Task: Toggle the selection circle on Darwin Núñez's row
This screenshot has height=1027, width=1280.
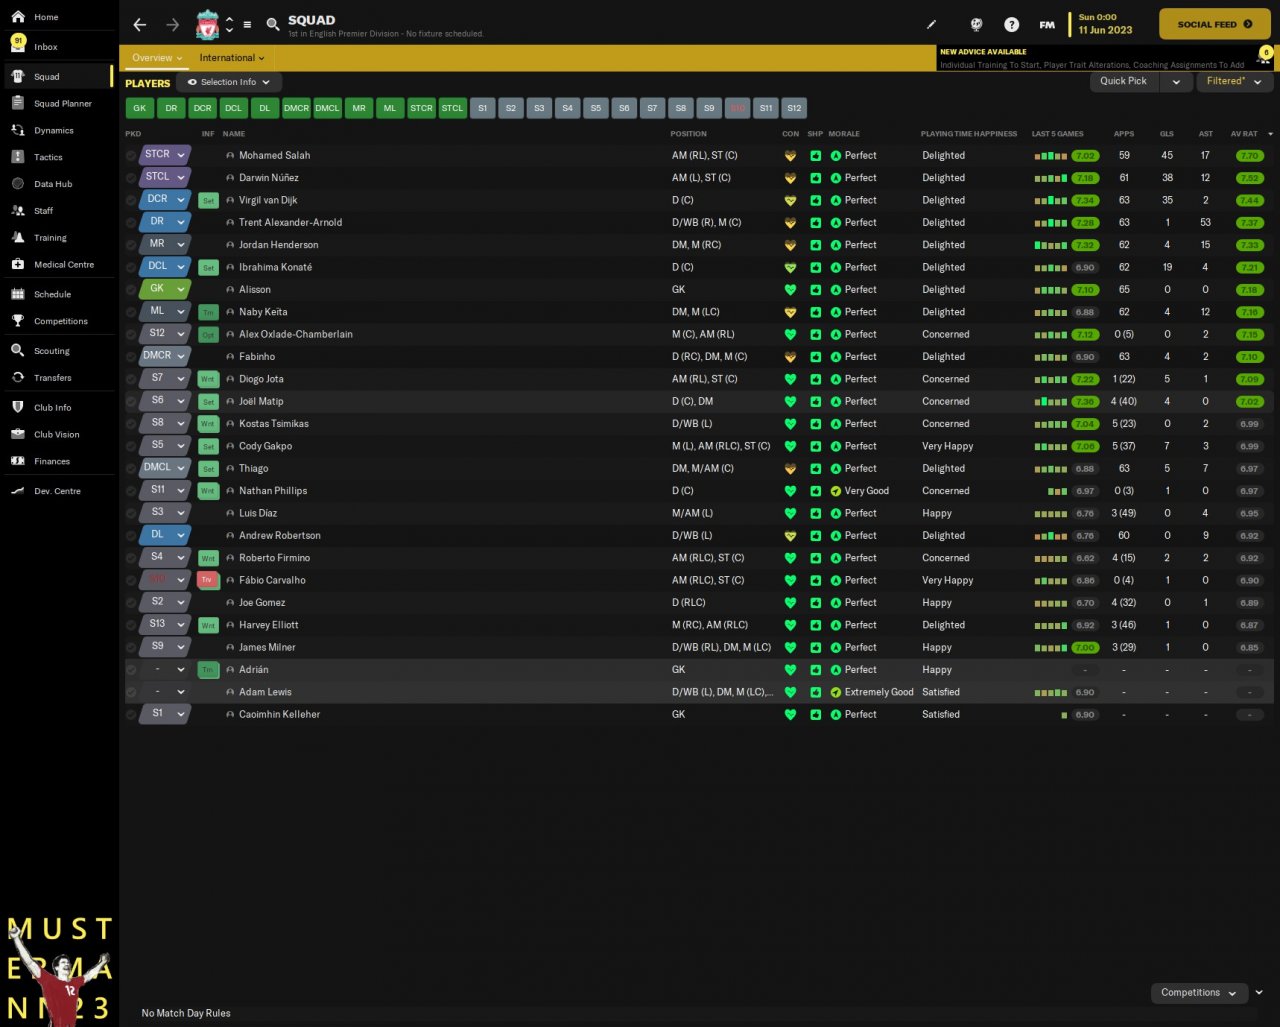Action: click(x=131, y=178)
